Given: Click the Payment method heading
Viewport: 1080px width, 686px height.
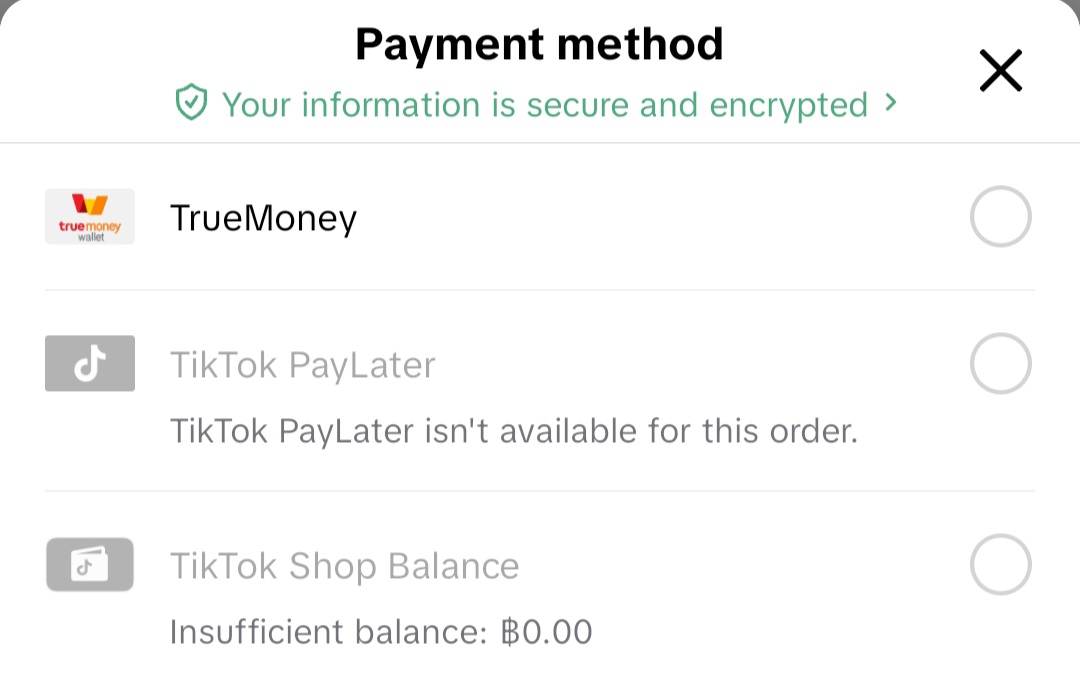Looking at the screenshot, I should click(539, 44).
